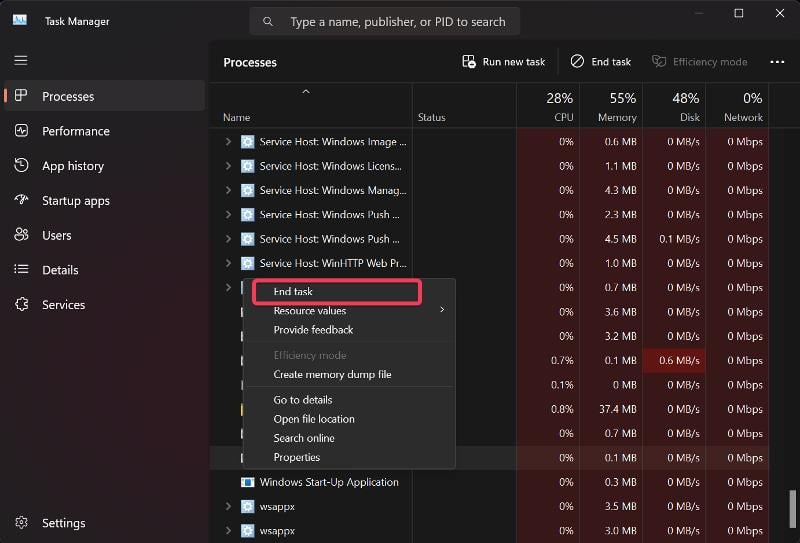The image size is (800, 543).
Task: Click the Settings gear icon
Action: tap(21, 522)
